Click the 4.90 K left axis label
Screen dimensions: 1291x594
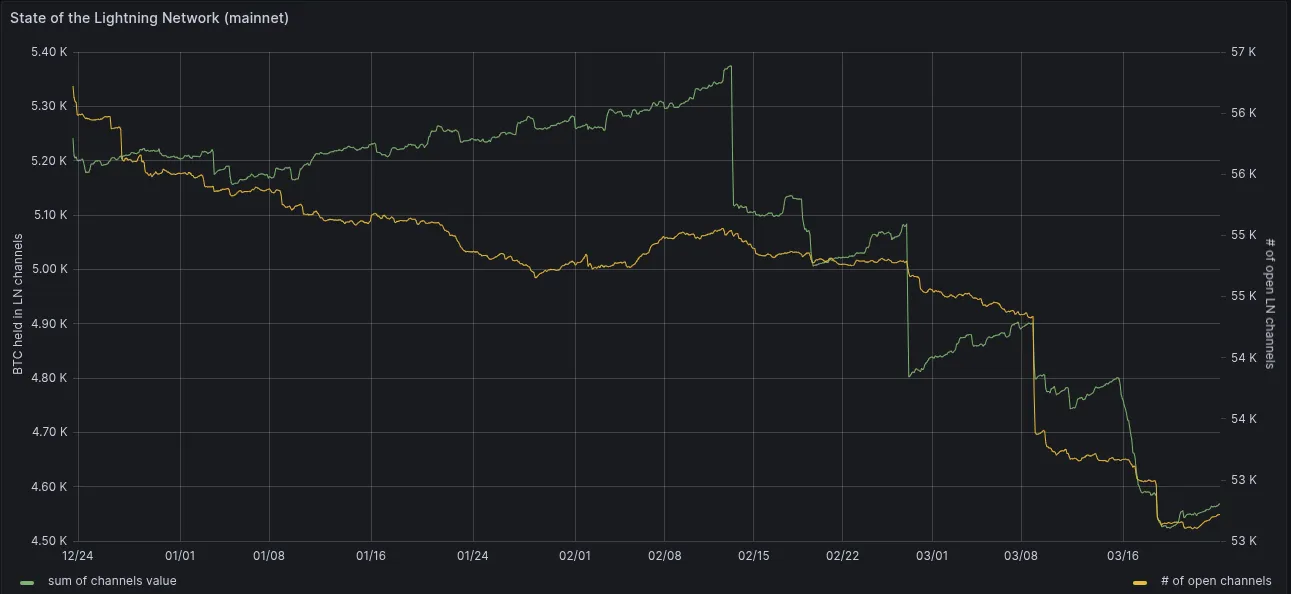click(x=47, y=324)
